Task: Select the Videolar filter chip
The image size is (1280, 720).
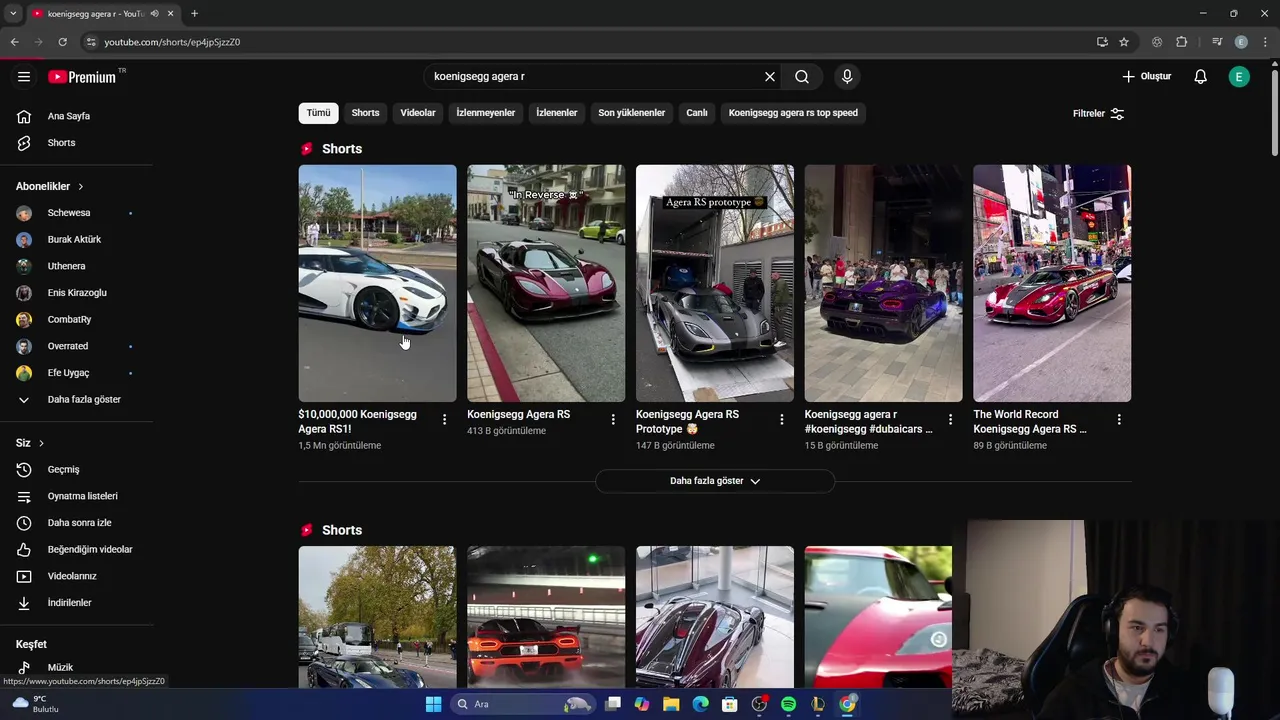Action: [x=418, y=113]
